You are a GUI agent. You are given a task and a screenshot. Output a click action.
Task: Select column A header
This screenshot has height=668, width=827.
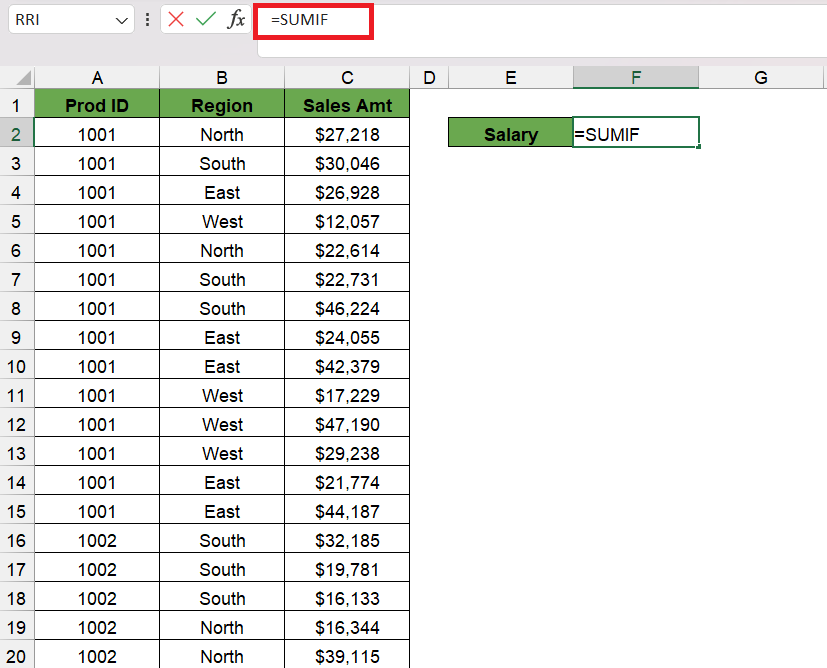coord(97,78)
